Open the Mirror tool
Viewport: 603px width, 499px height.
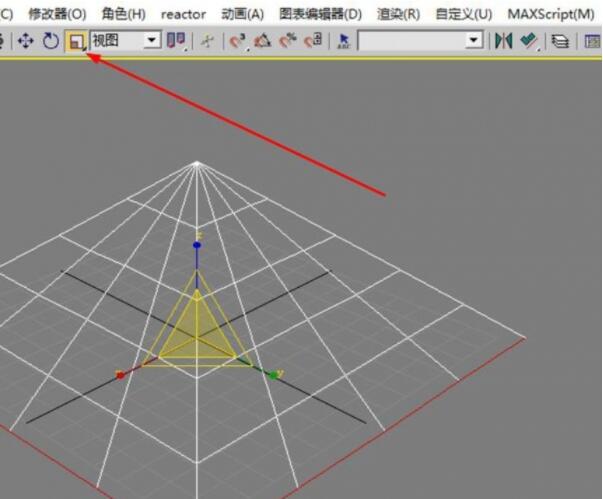pyautogui.click(x=502, y=41)
